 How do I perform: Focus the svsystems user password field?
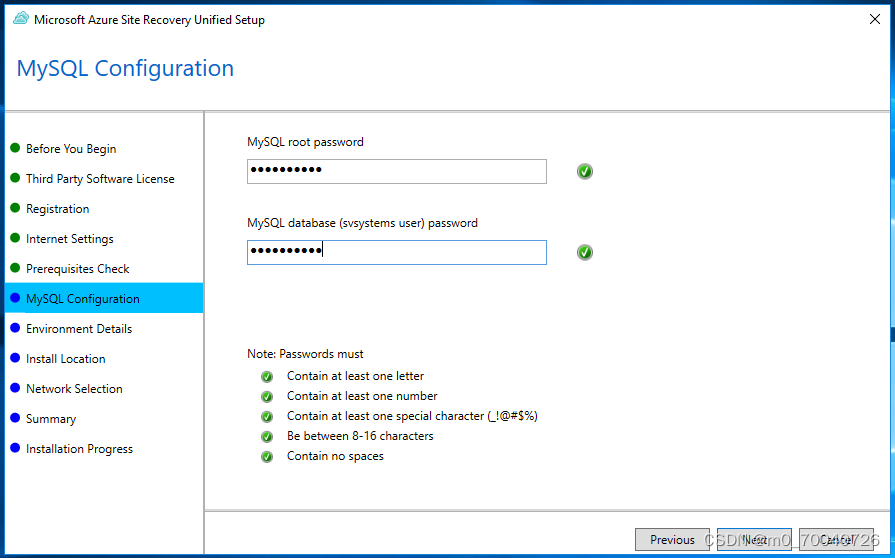(397, 252)
